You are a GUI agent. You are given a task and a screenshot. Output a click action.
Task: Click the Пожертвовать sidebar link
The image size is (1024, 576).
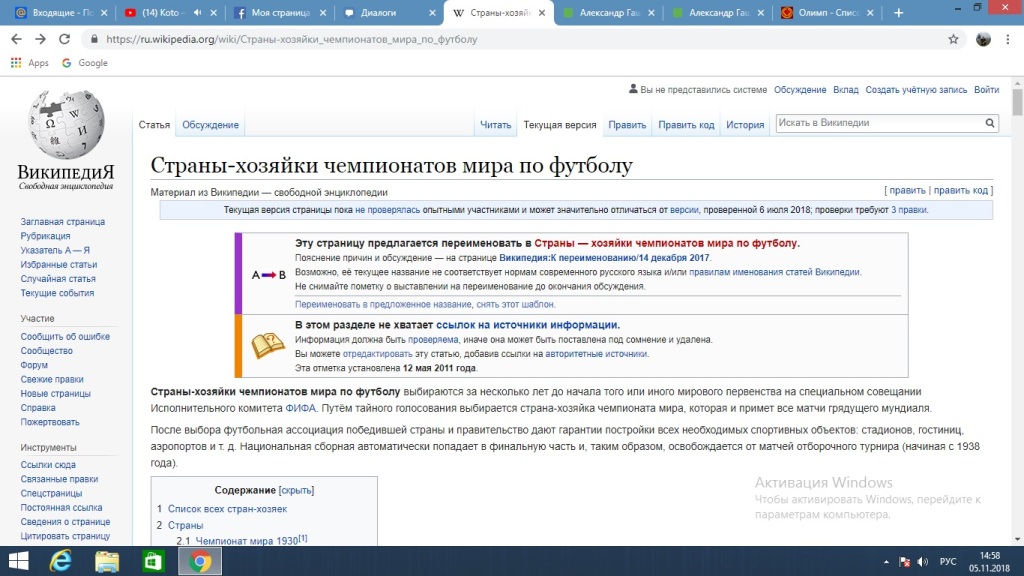pyautogui.click(x=50, y=422)
